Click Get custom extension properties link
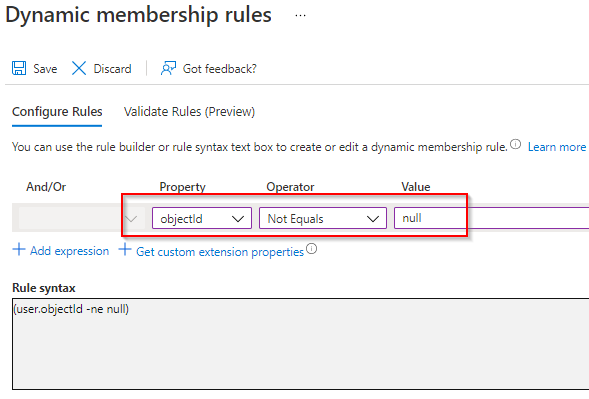589x399 pixels. pos(220,252)
